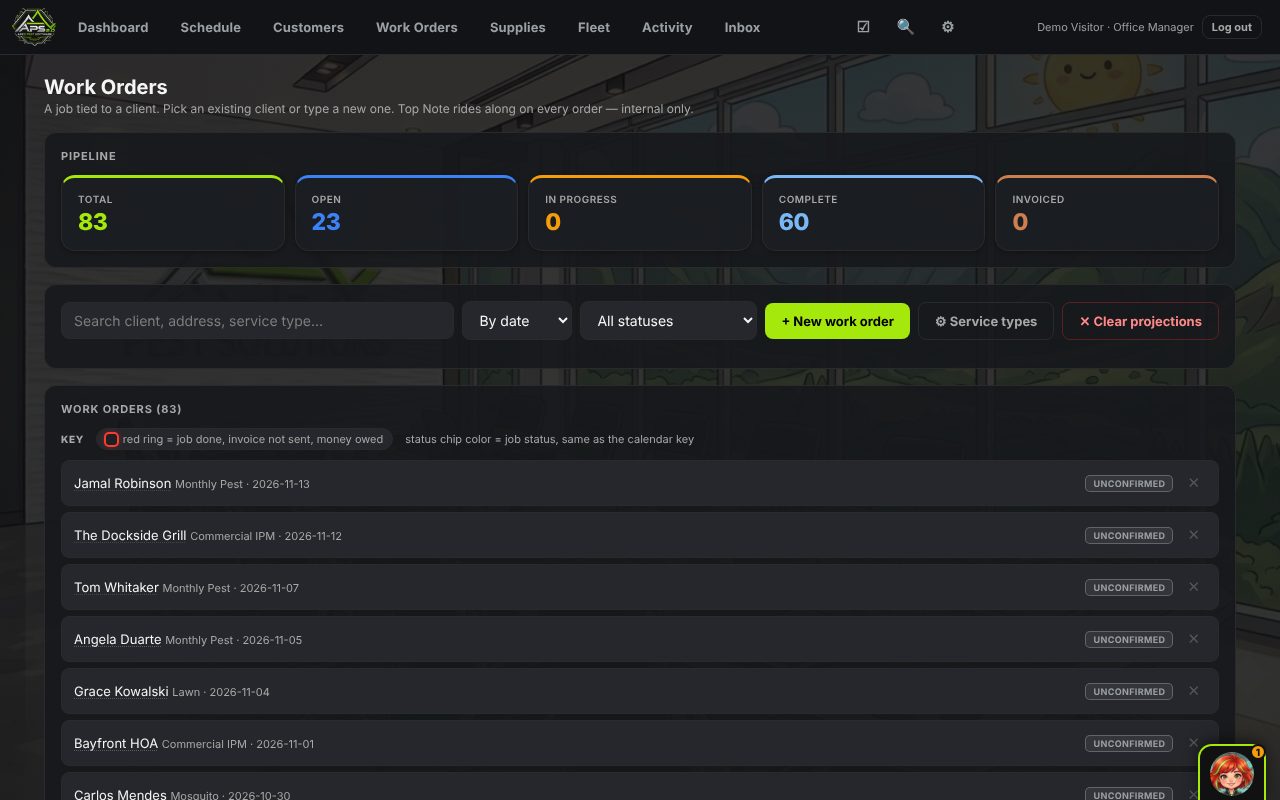Click Jamal Robinson's Unconfirmed status chip
This screenshot has height=800, width=1280.
[1129, 483]
